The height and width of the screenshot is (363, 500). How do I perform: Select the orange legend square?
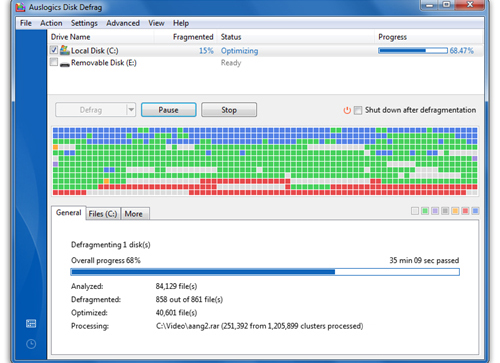[x=455, y=211]
